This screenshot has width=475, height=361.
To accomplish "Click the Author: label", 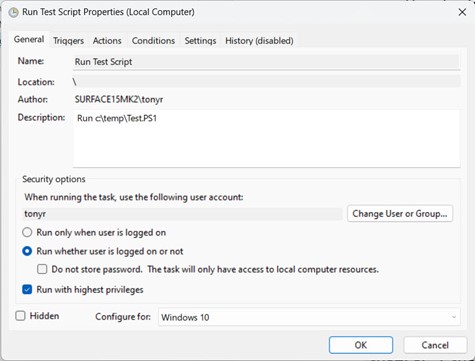I will point(32,99).
